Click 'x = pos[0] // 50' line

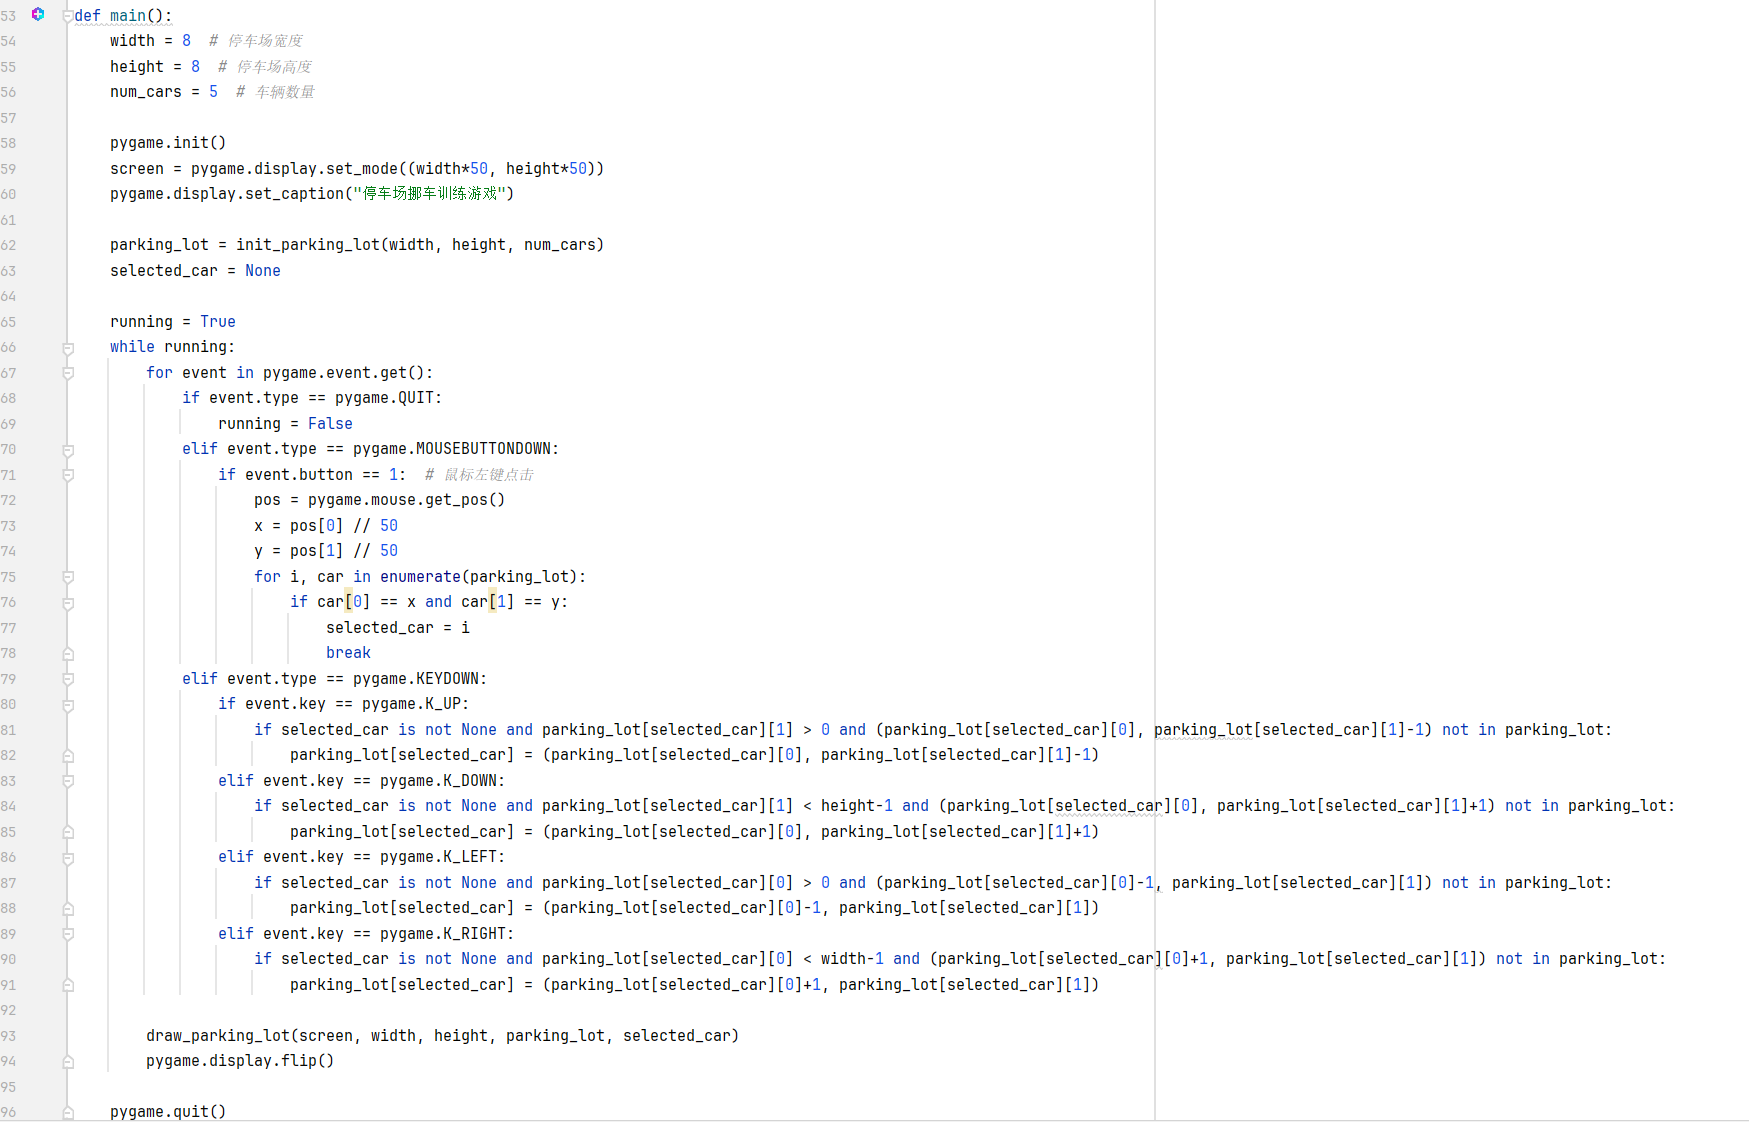point(326,526)
